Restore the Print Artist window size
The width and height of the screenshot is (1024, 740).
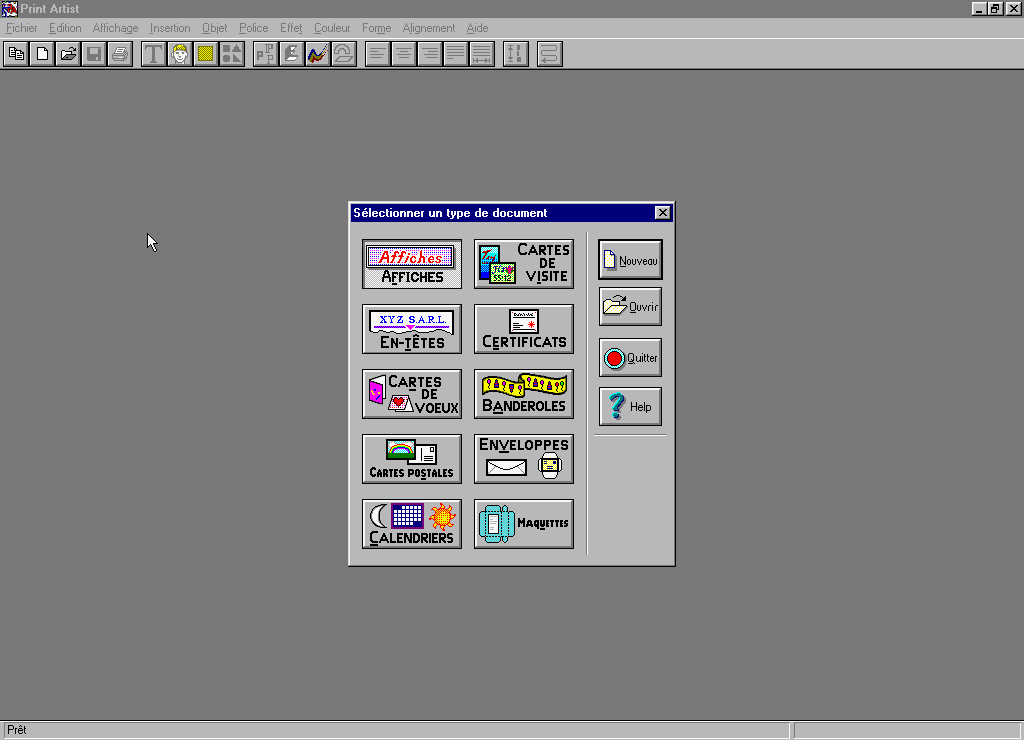point(995,8)
